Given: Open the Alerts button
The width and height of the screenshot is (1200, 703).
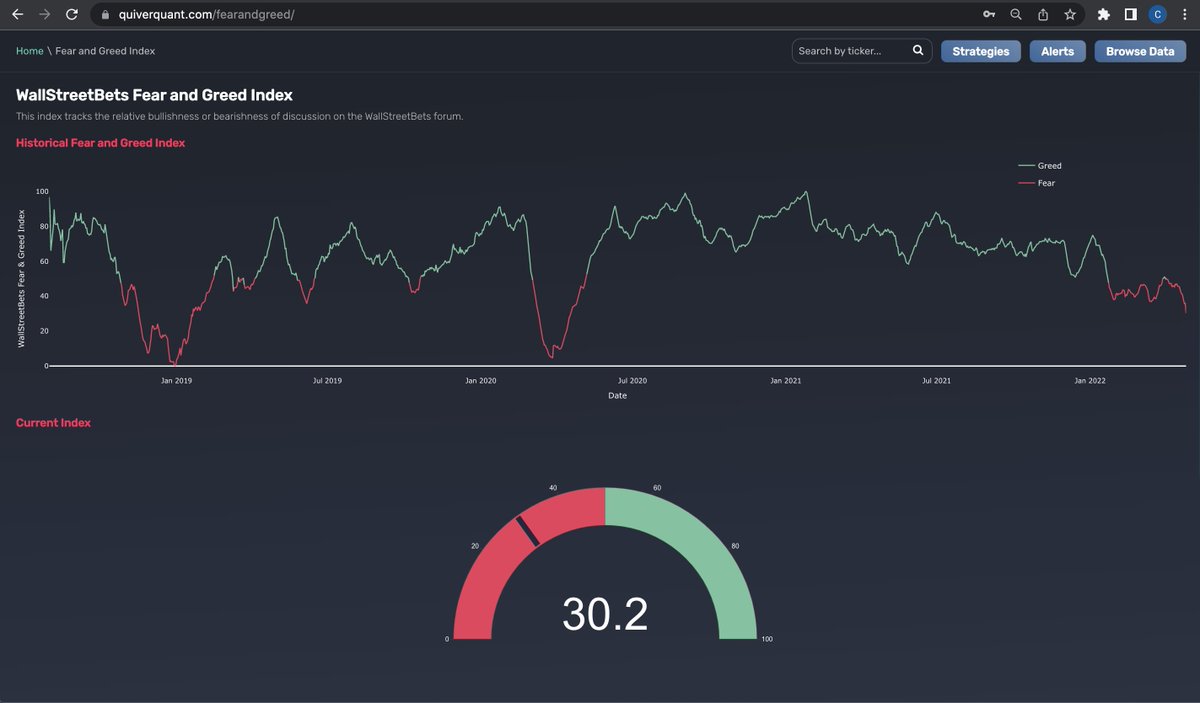Looking at the screenshot, I should (x=1058, y=51).
